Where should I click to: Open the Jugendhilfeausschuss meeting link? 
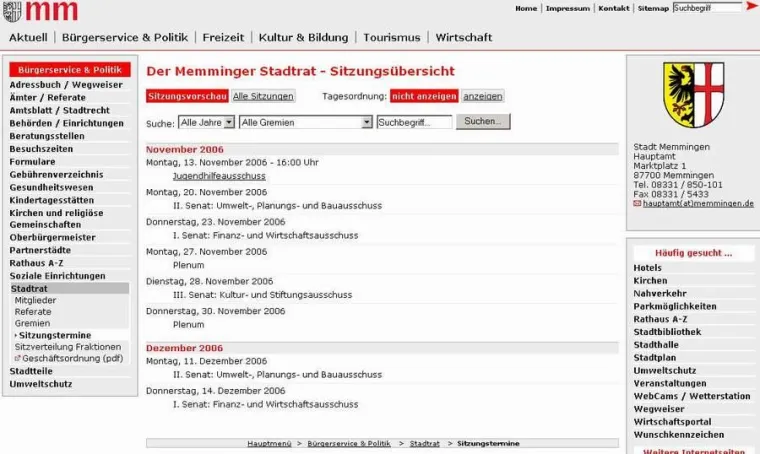219,176
